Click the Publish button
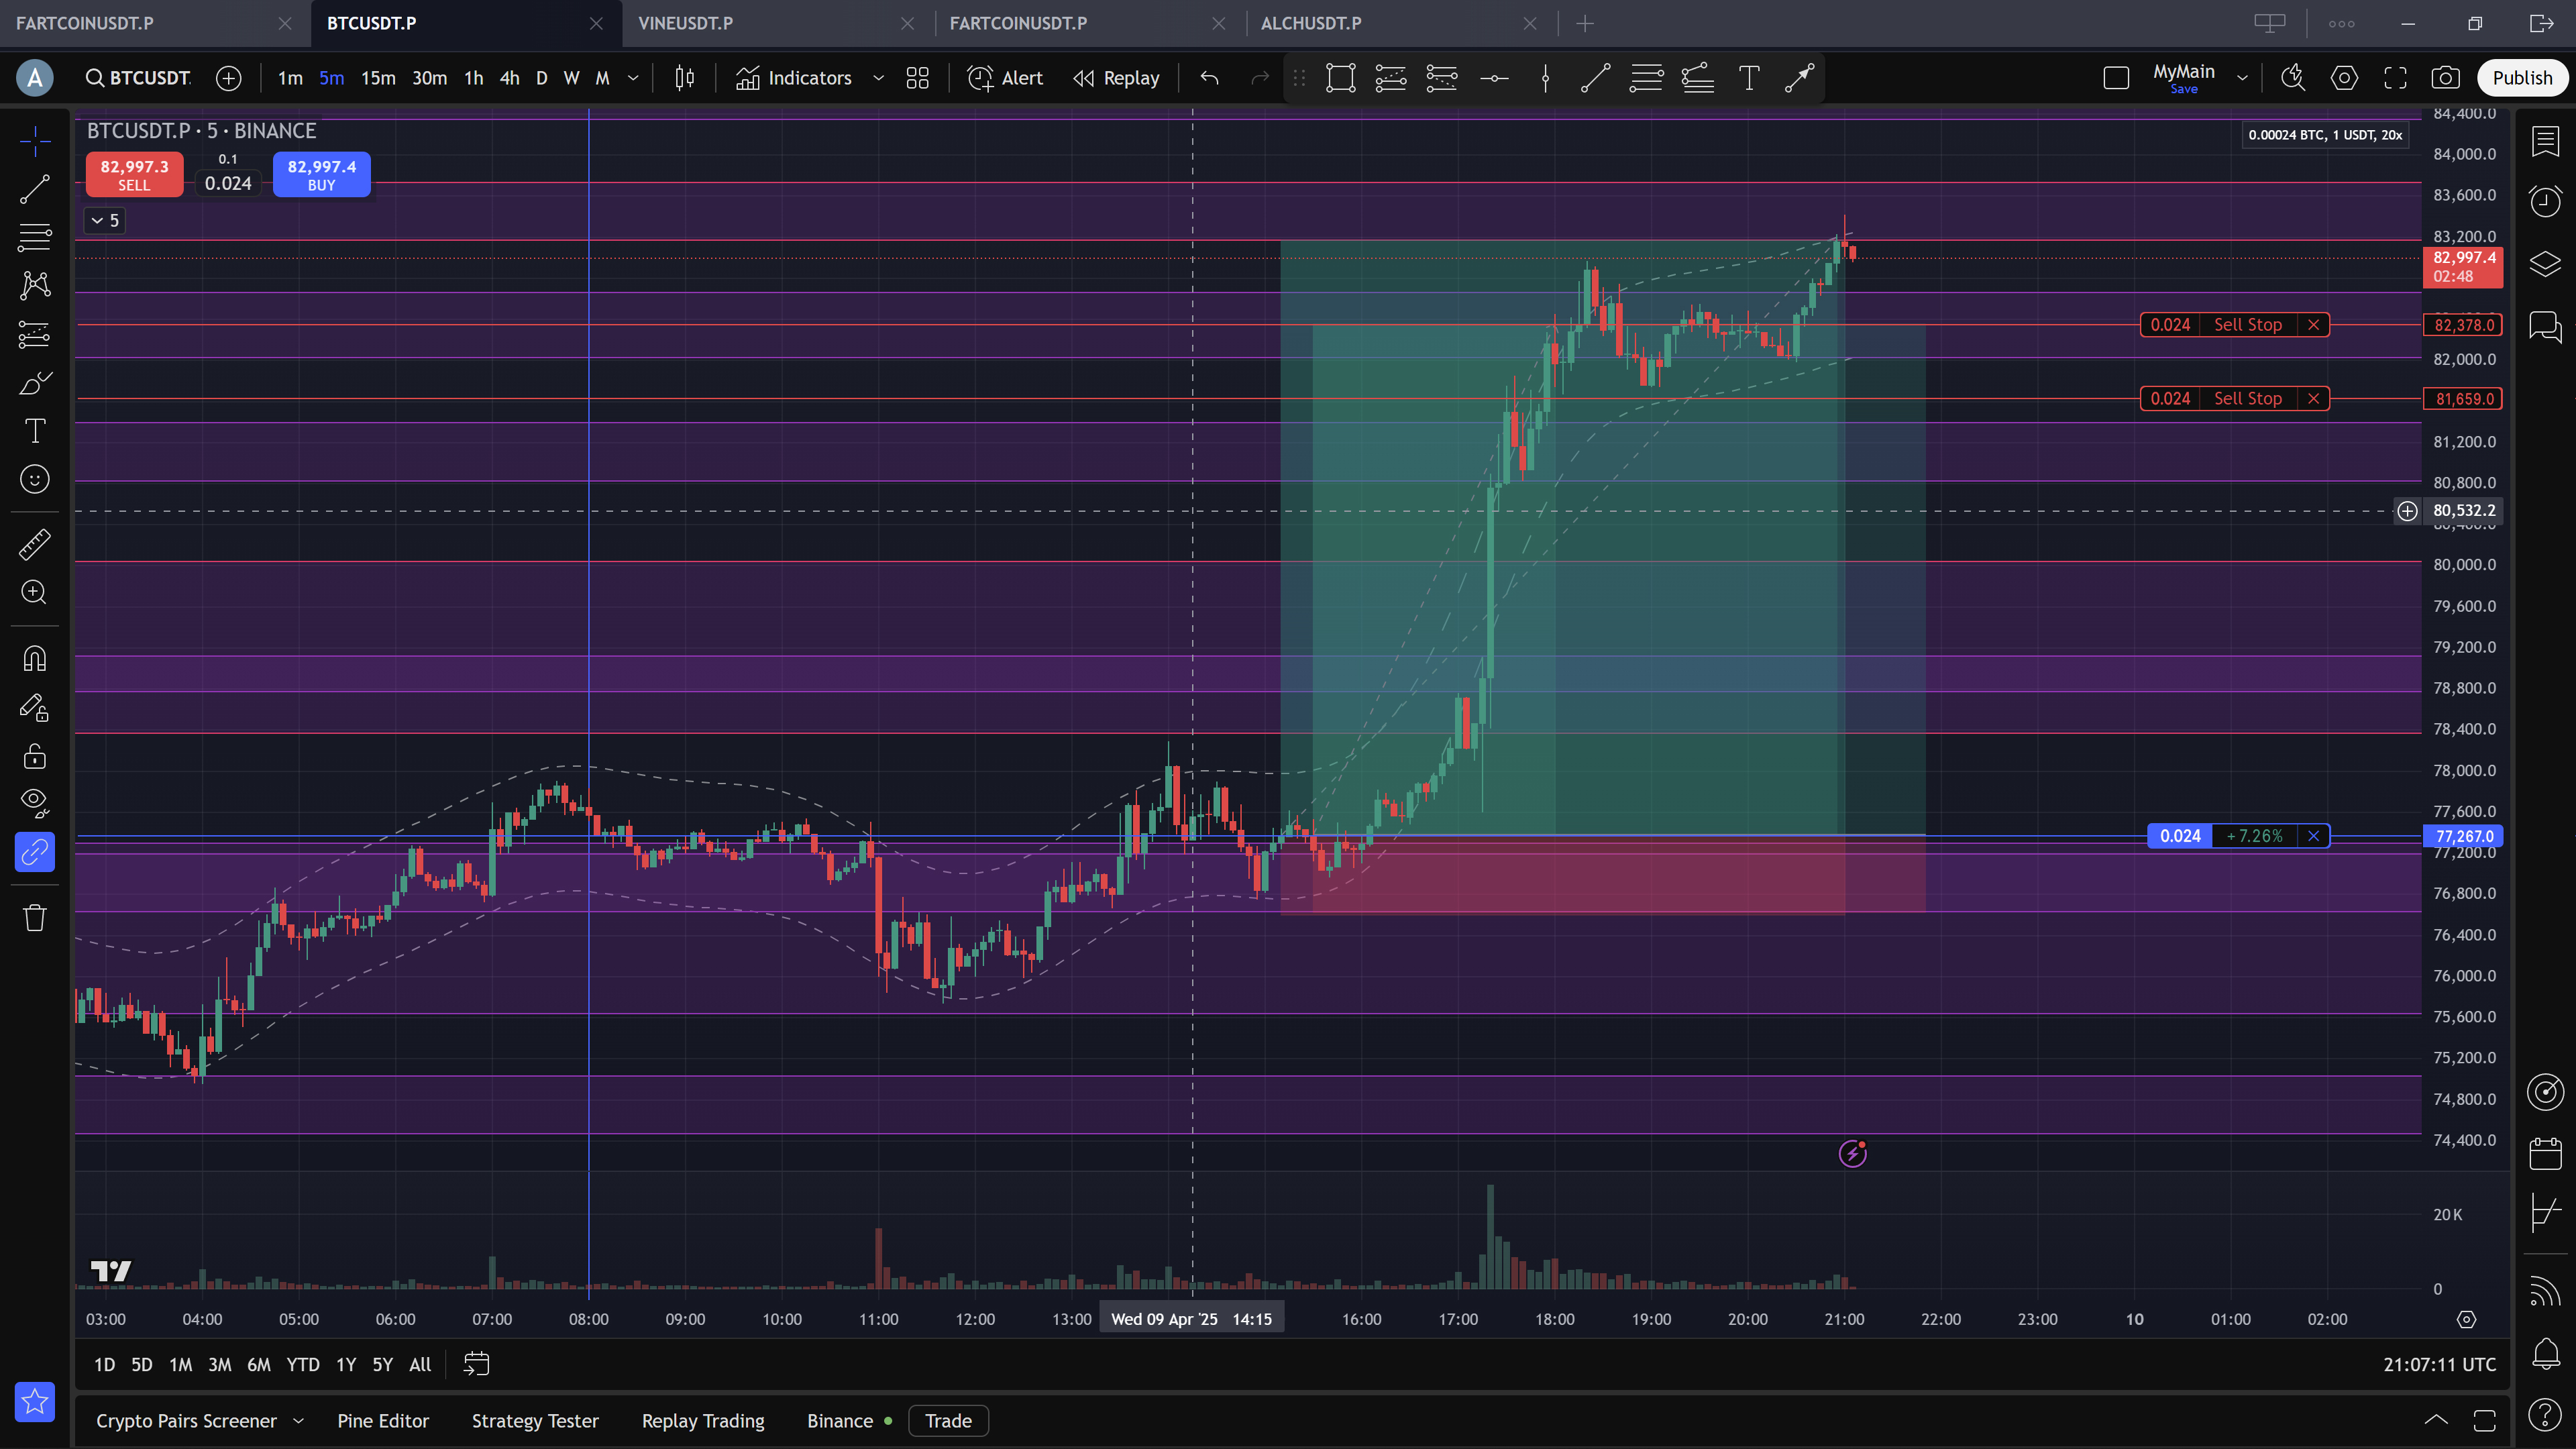 click(x=2521, y=78)
